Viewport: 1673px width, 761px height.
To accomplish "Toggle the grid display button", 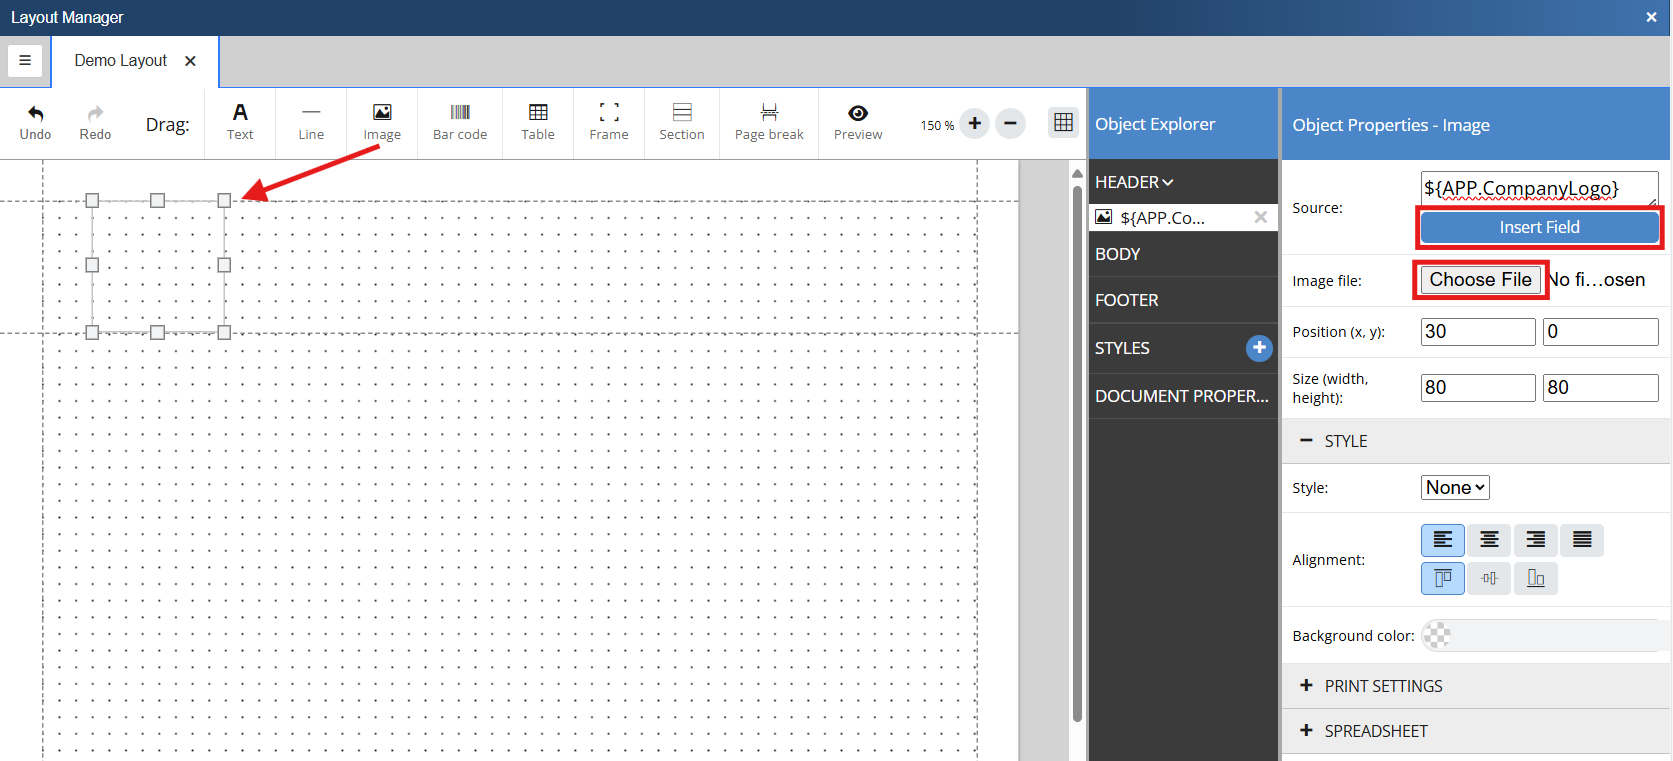I will tap(1063, 122).
